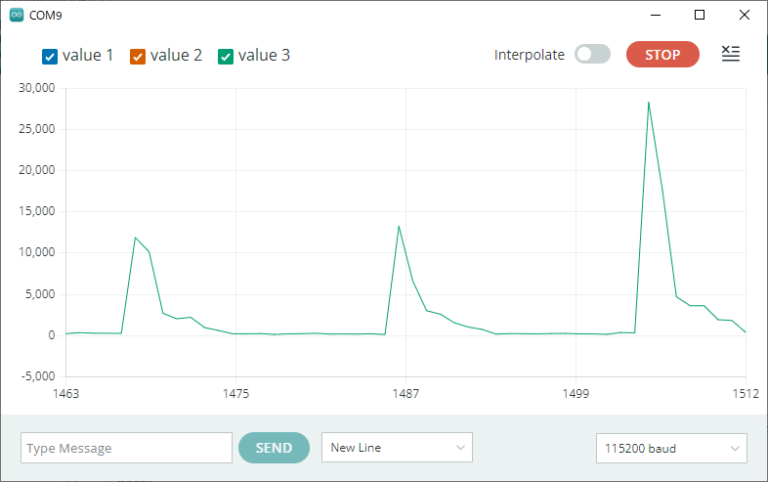Maximize the COM9 plotter window

[700, 15]
